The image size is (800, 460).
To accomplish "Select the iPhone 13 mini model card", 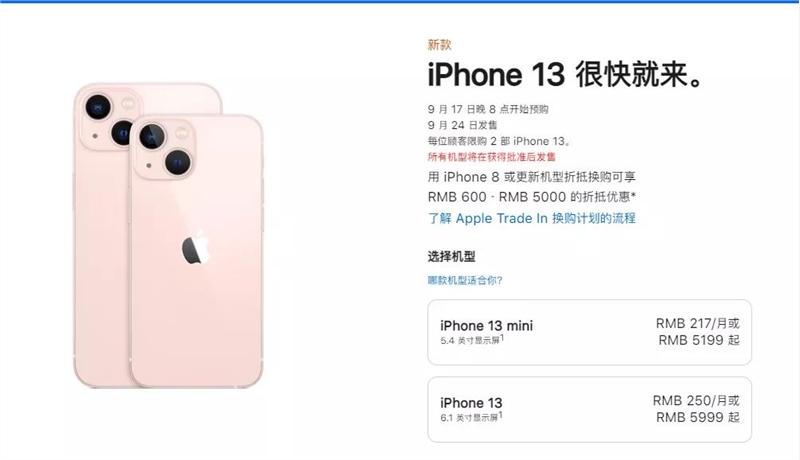I will [x=589, y=332].
